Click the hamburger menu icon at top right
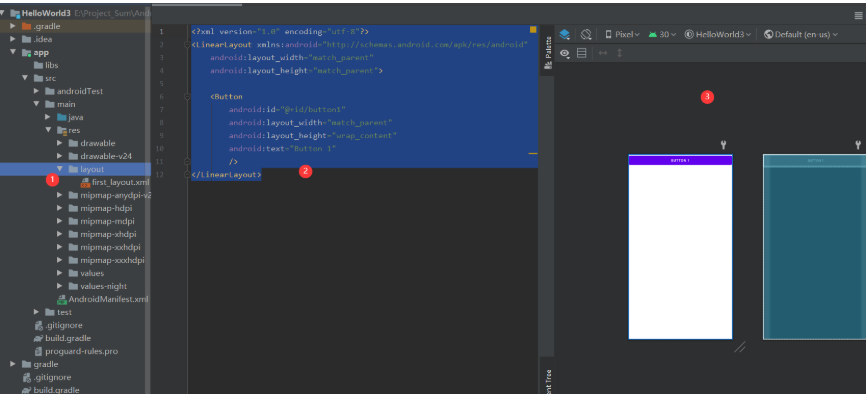Image resolution: width=866 pixels, height=395 pixels. 858,15
